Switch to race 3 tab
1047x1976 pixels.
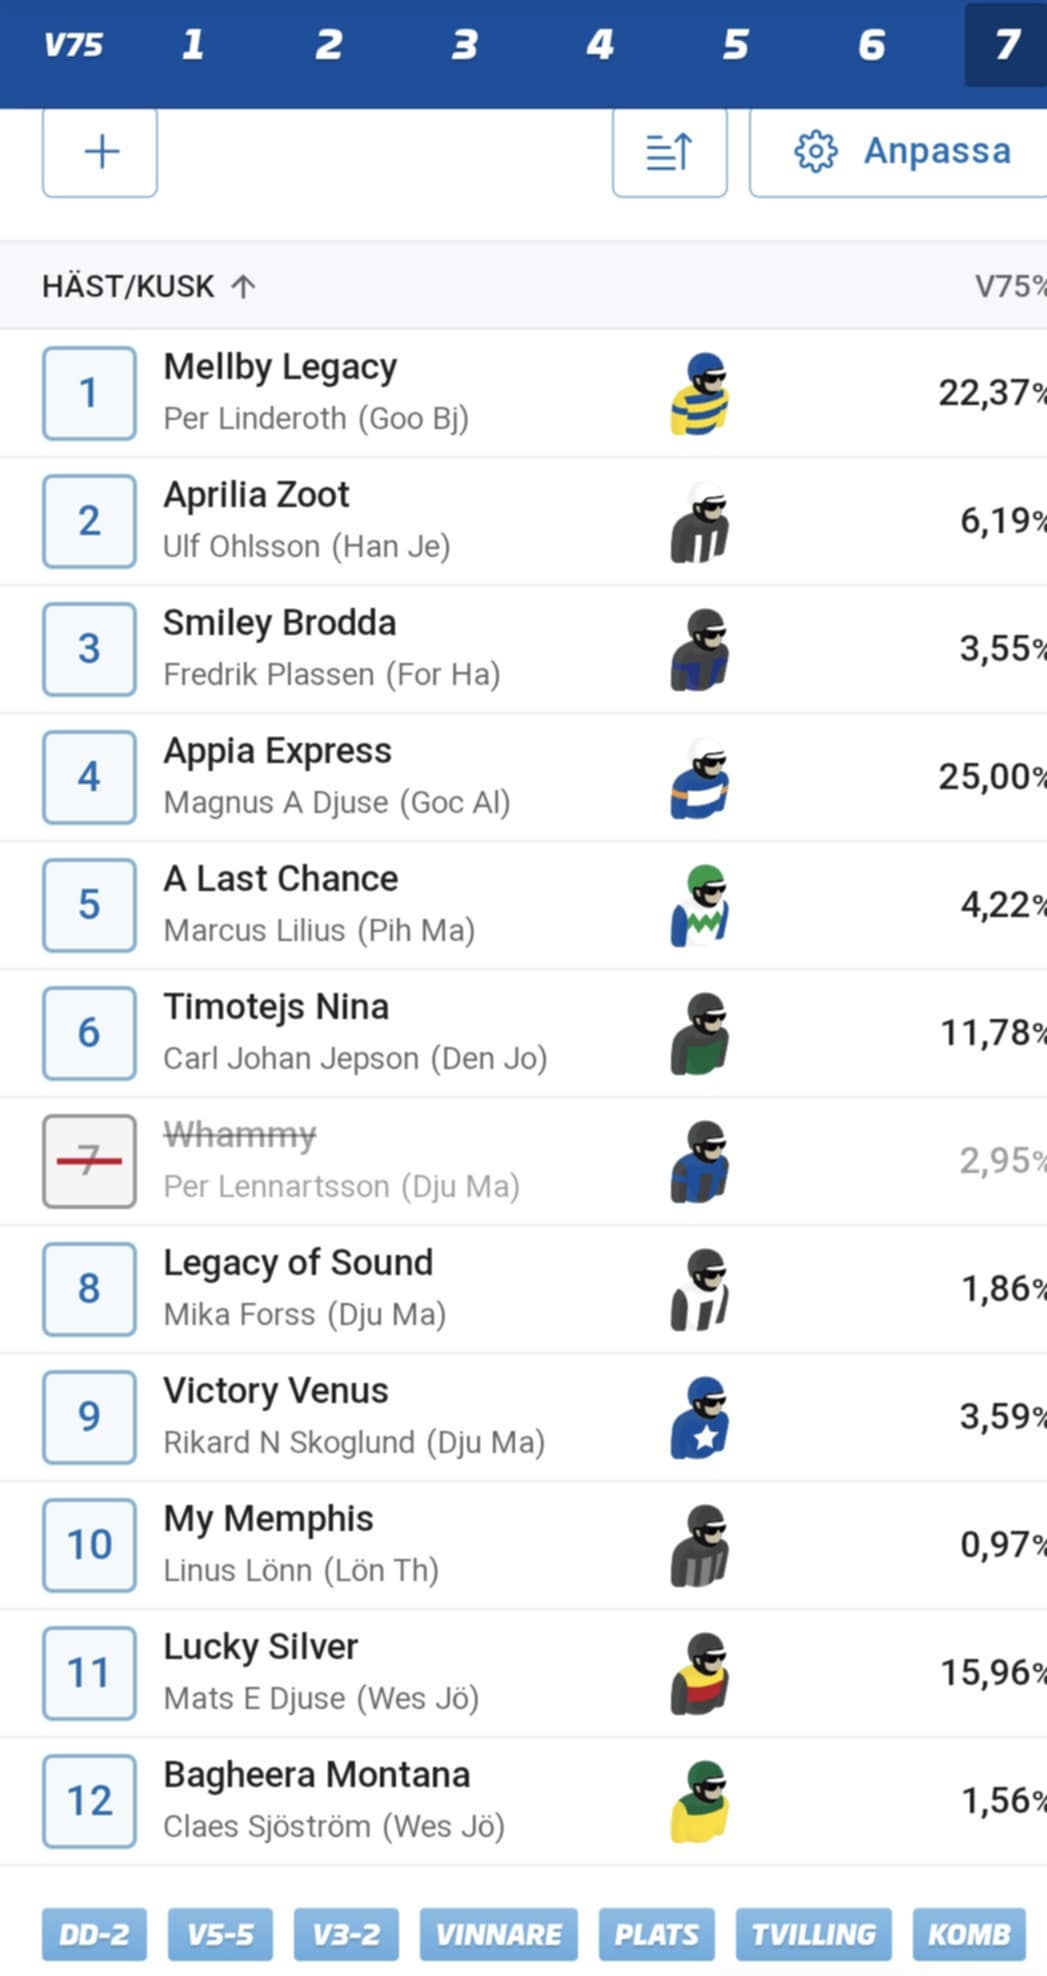(464, 44)
